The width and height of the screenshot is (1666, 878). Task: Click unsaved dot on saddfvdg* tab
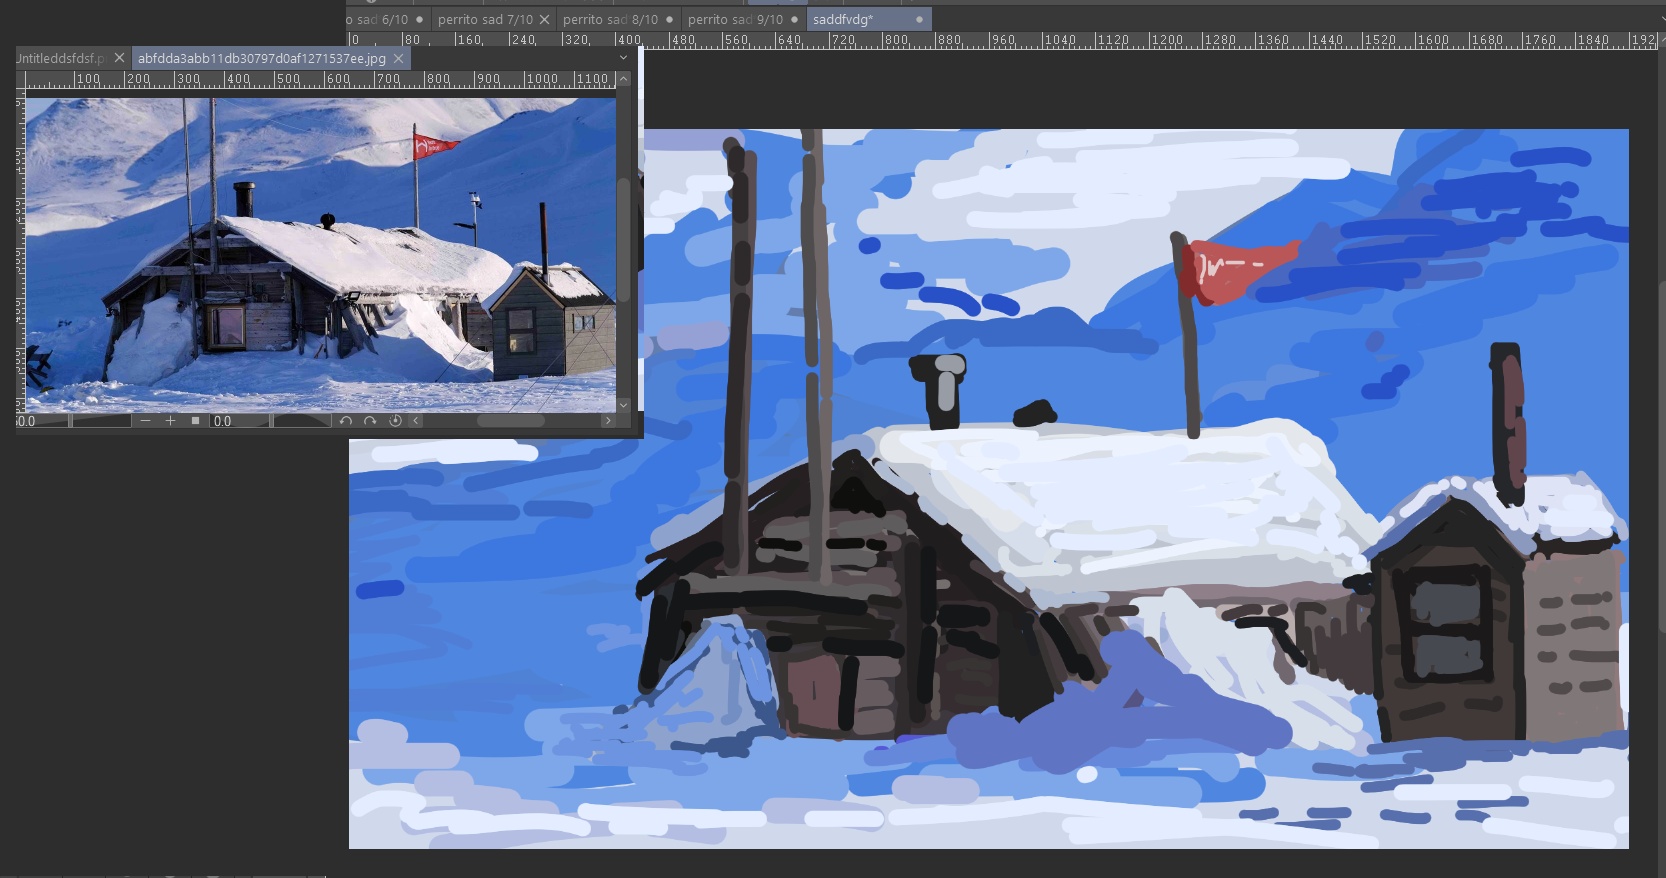(919, 19)
